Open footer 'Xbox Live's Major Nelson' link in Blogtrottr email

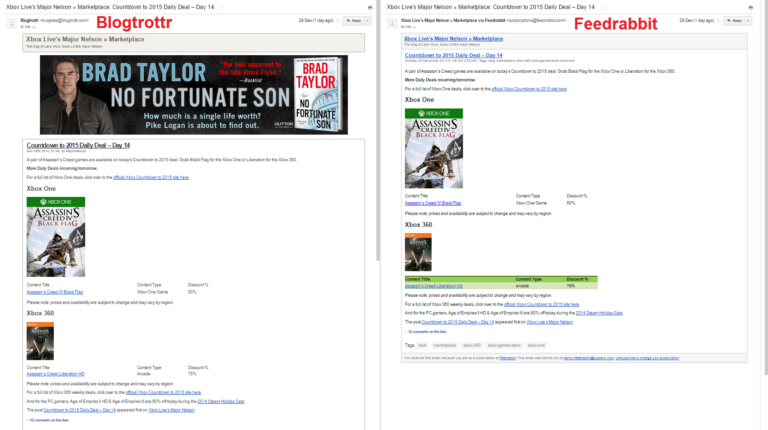[171, 410]
